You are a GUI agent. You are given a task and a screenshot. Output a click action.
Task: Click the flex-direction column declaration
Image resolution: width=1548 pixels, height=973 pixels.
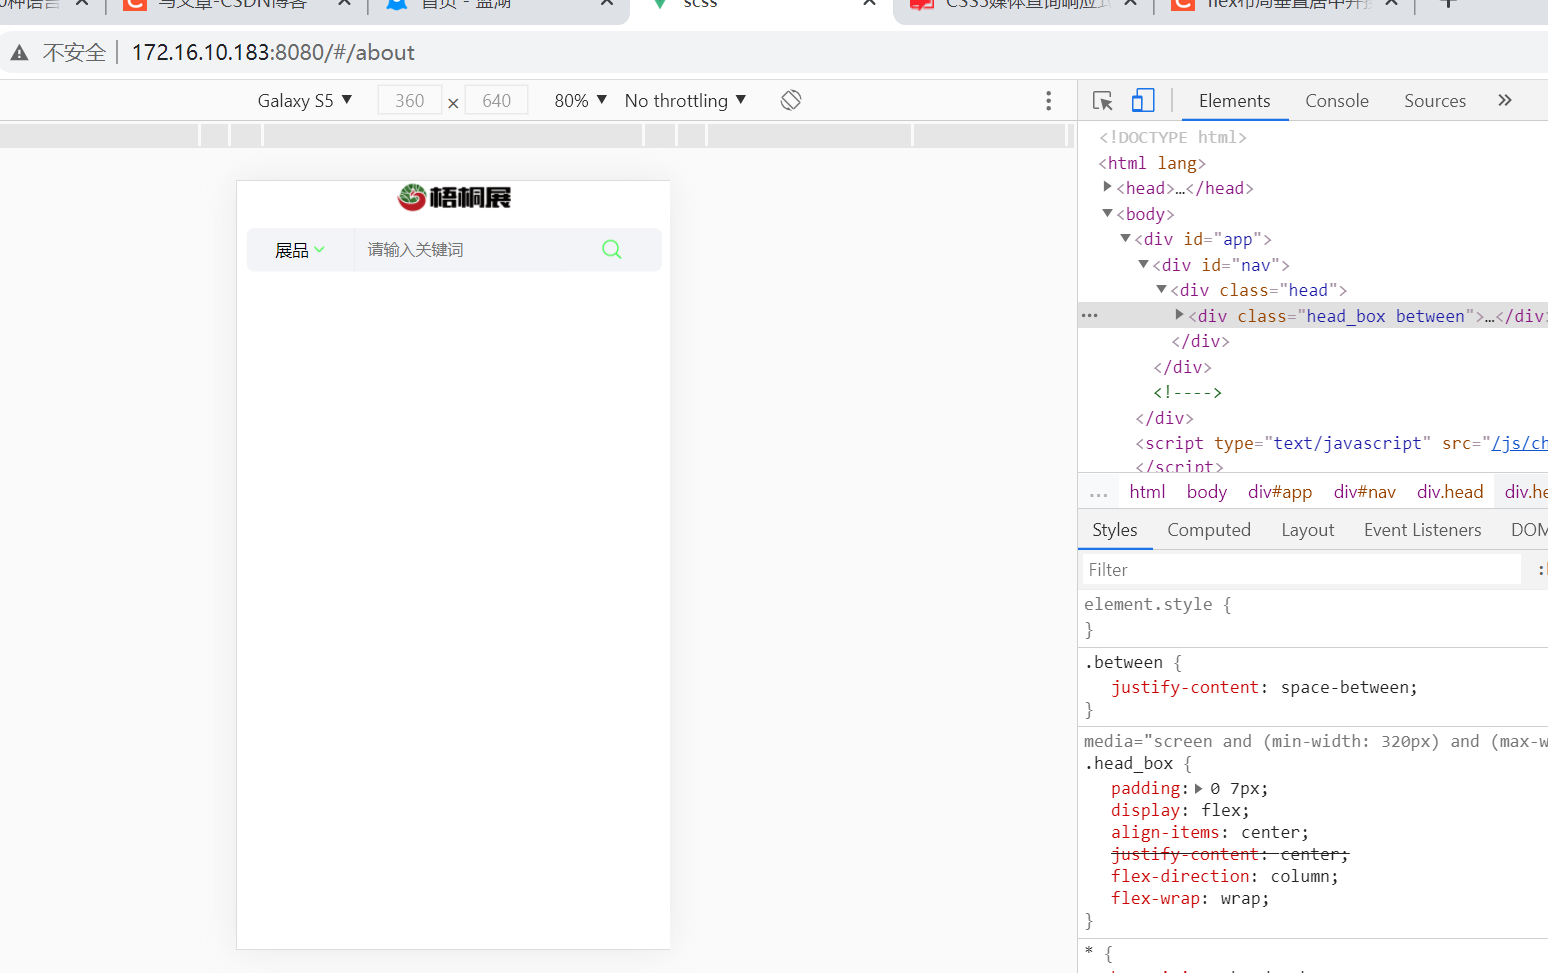click(x=1224, y=876)
